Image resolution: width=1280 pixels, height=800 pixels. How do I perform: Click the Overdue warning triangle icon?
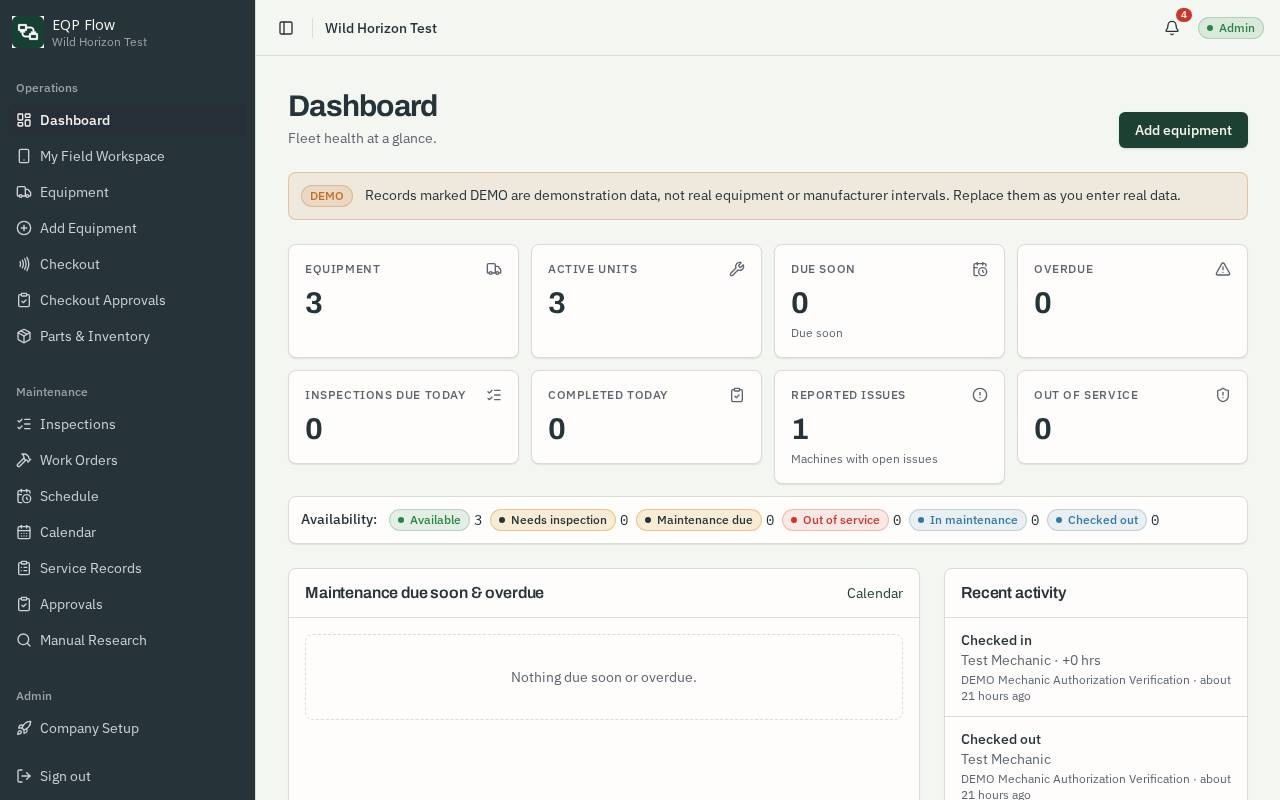coord(1223,269)
